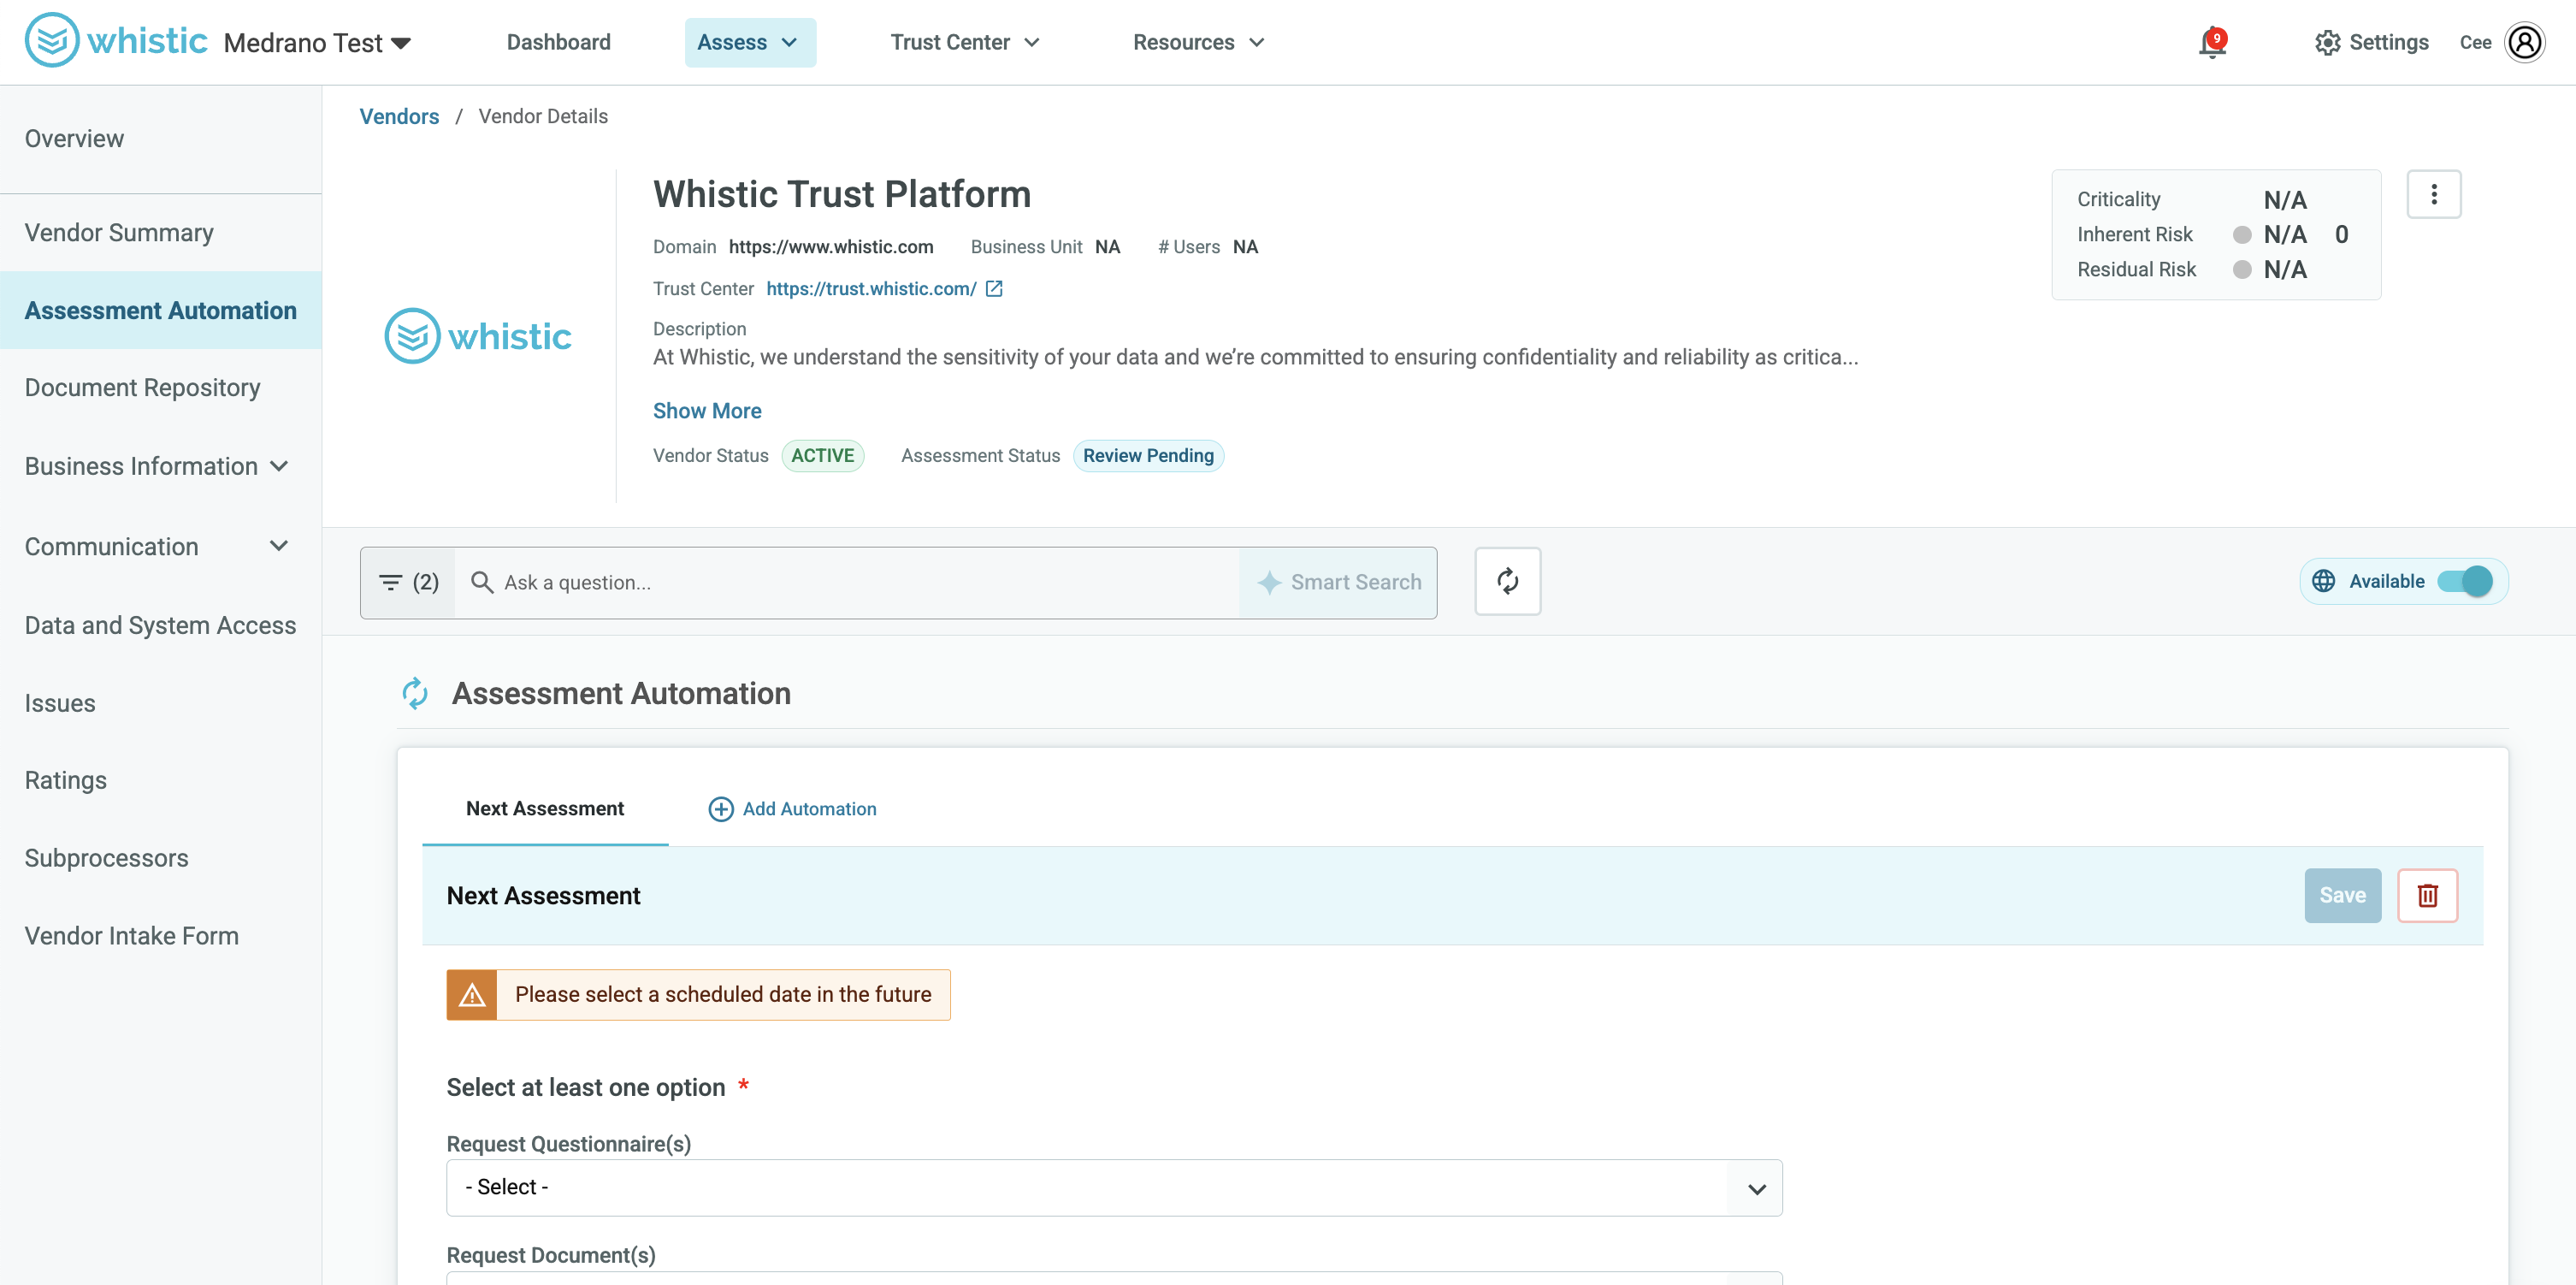2576x1285 pixels.
Task: Open the filter icon showing (2)
Action: click(x=408, y=582)
